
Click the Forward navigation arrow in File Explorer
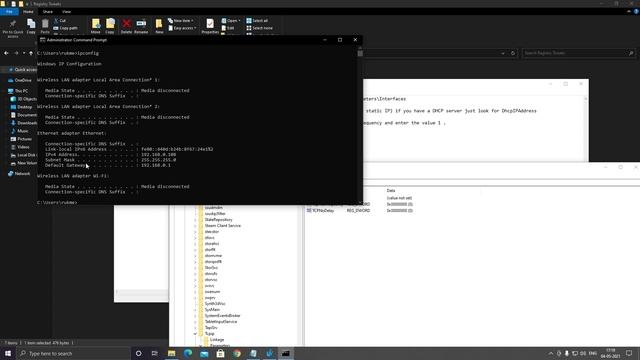point(16,53)
